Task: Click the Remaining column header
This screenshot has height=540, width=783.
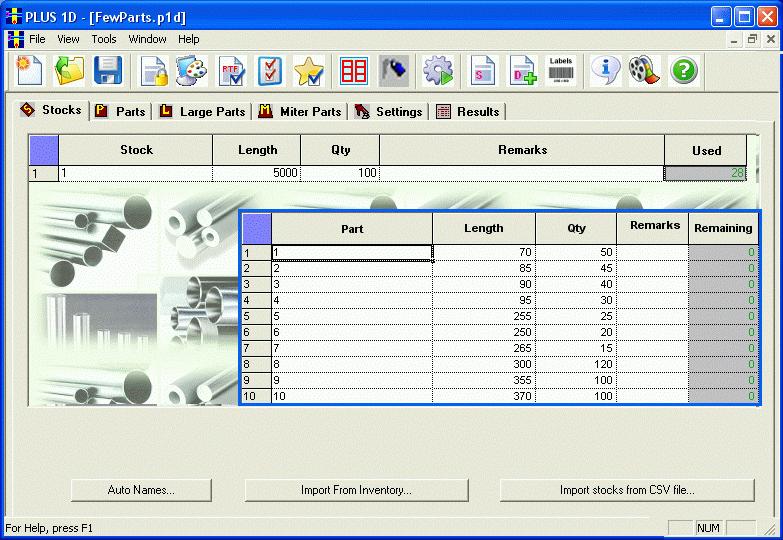Action: point(723,229)
